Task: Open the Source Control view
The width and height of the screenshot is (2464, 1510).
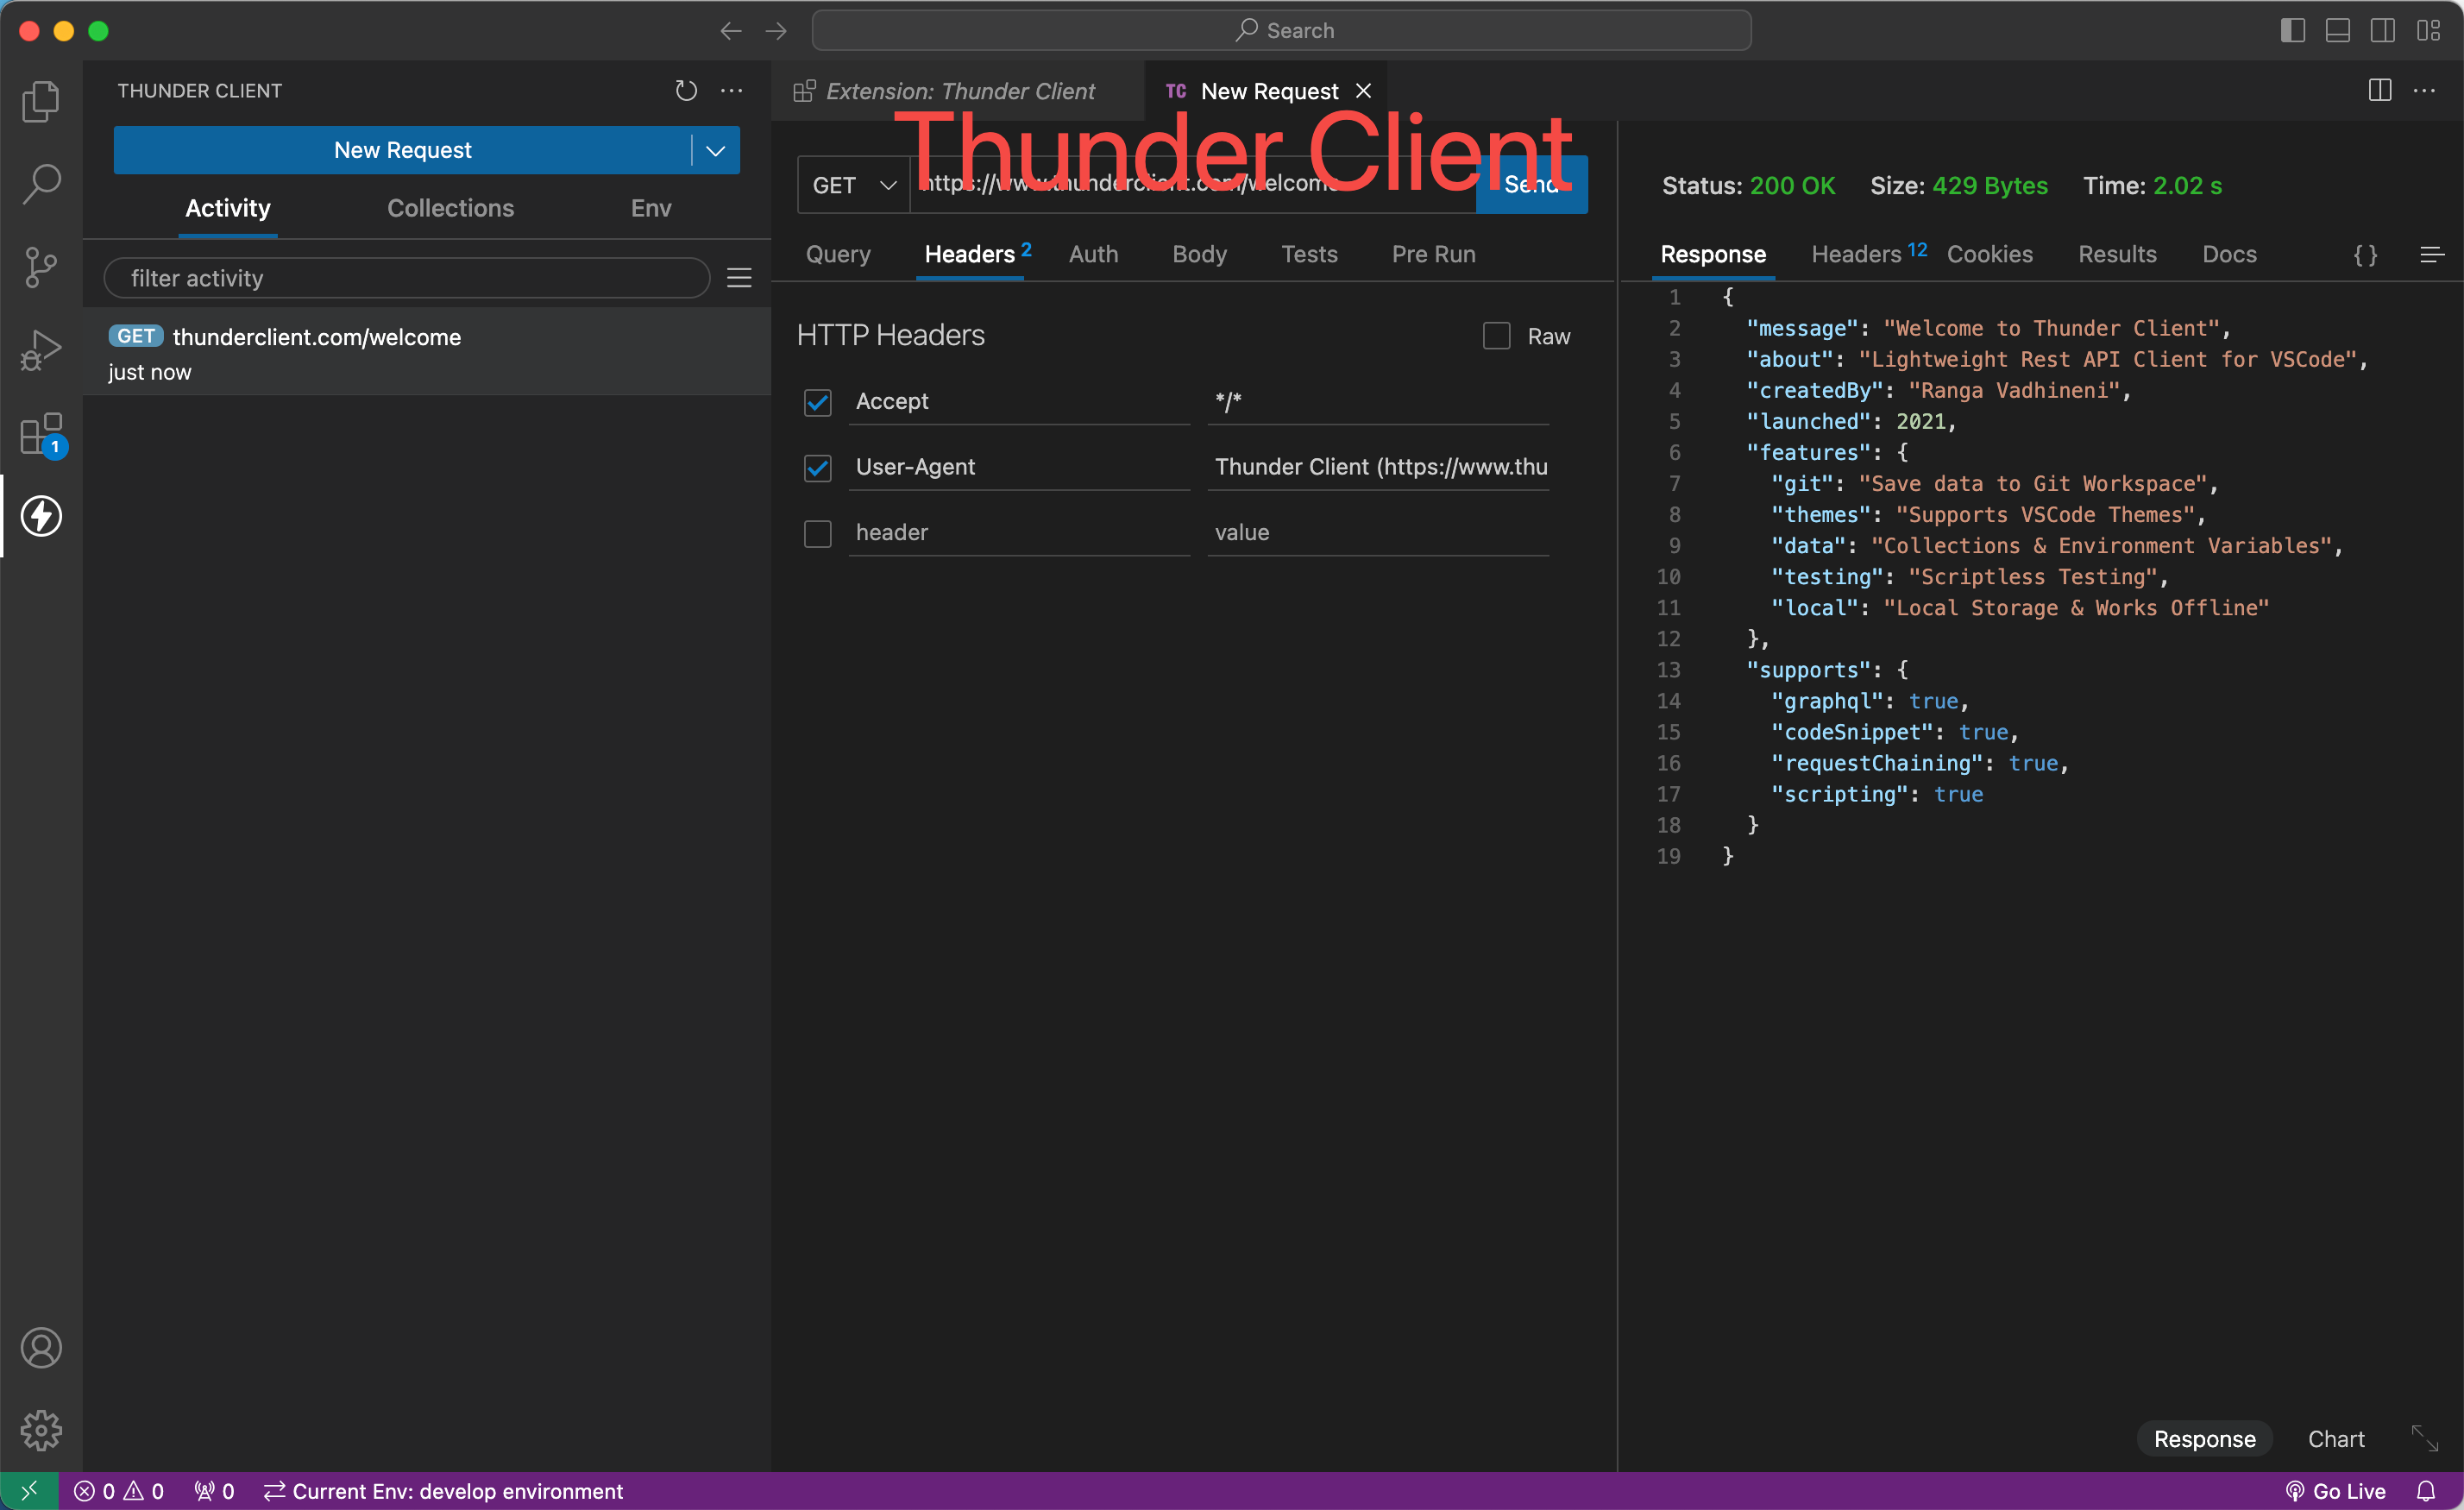Action: click(41, 267)
